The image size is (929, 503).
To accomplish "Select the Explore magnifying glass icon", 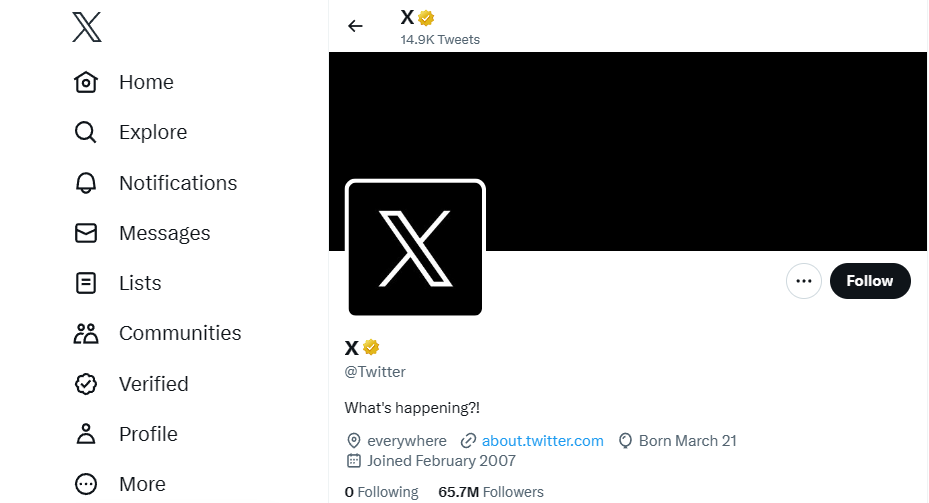I will coord(86,132).
